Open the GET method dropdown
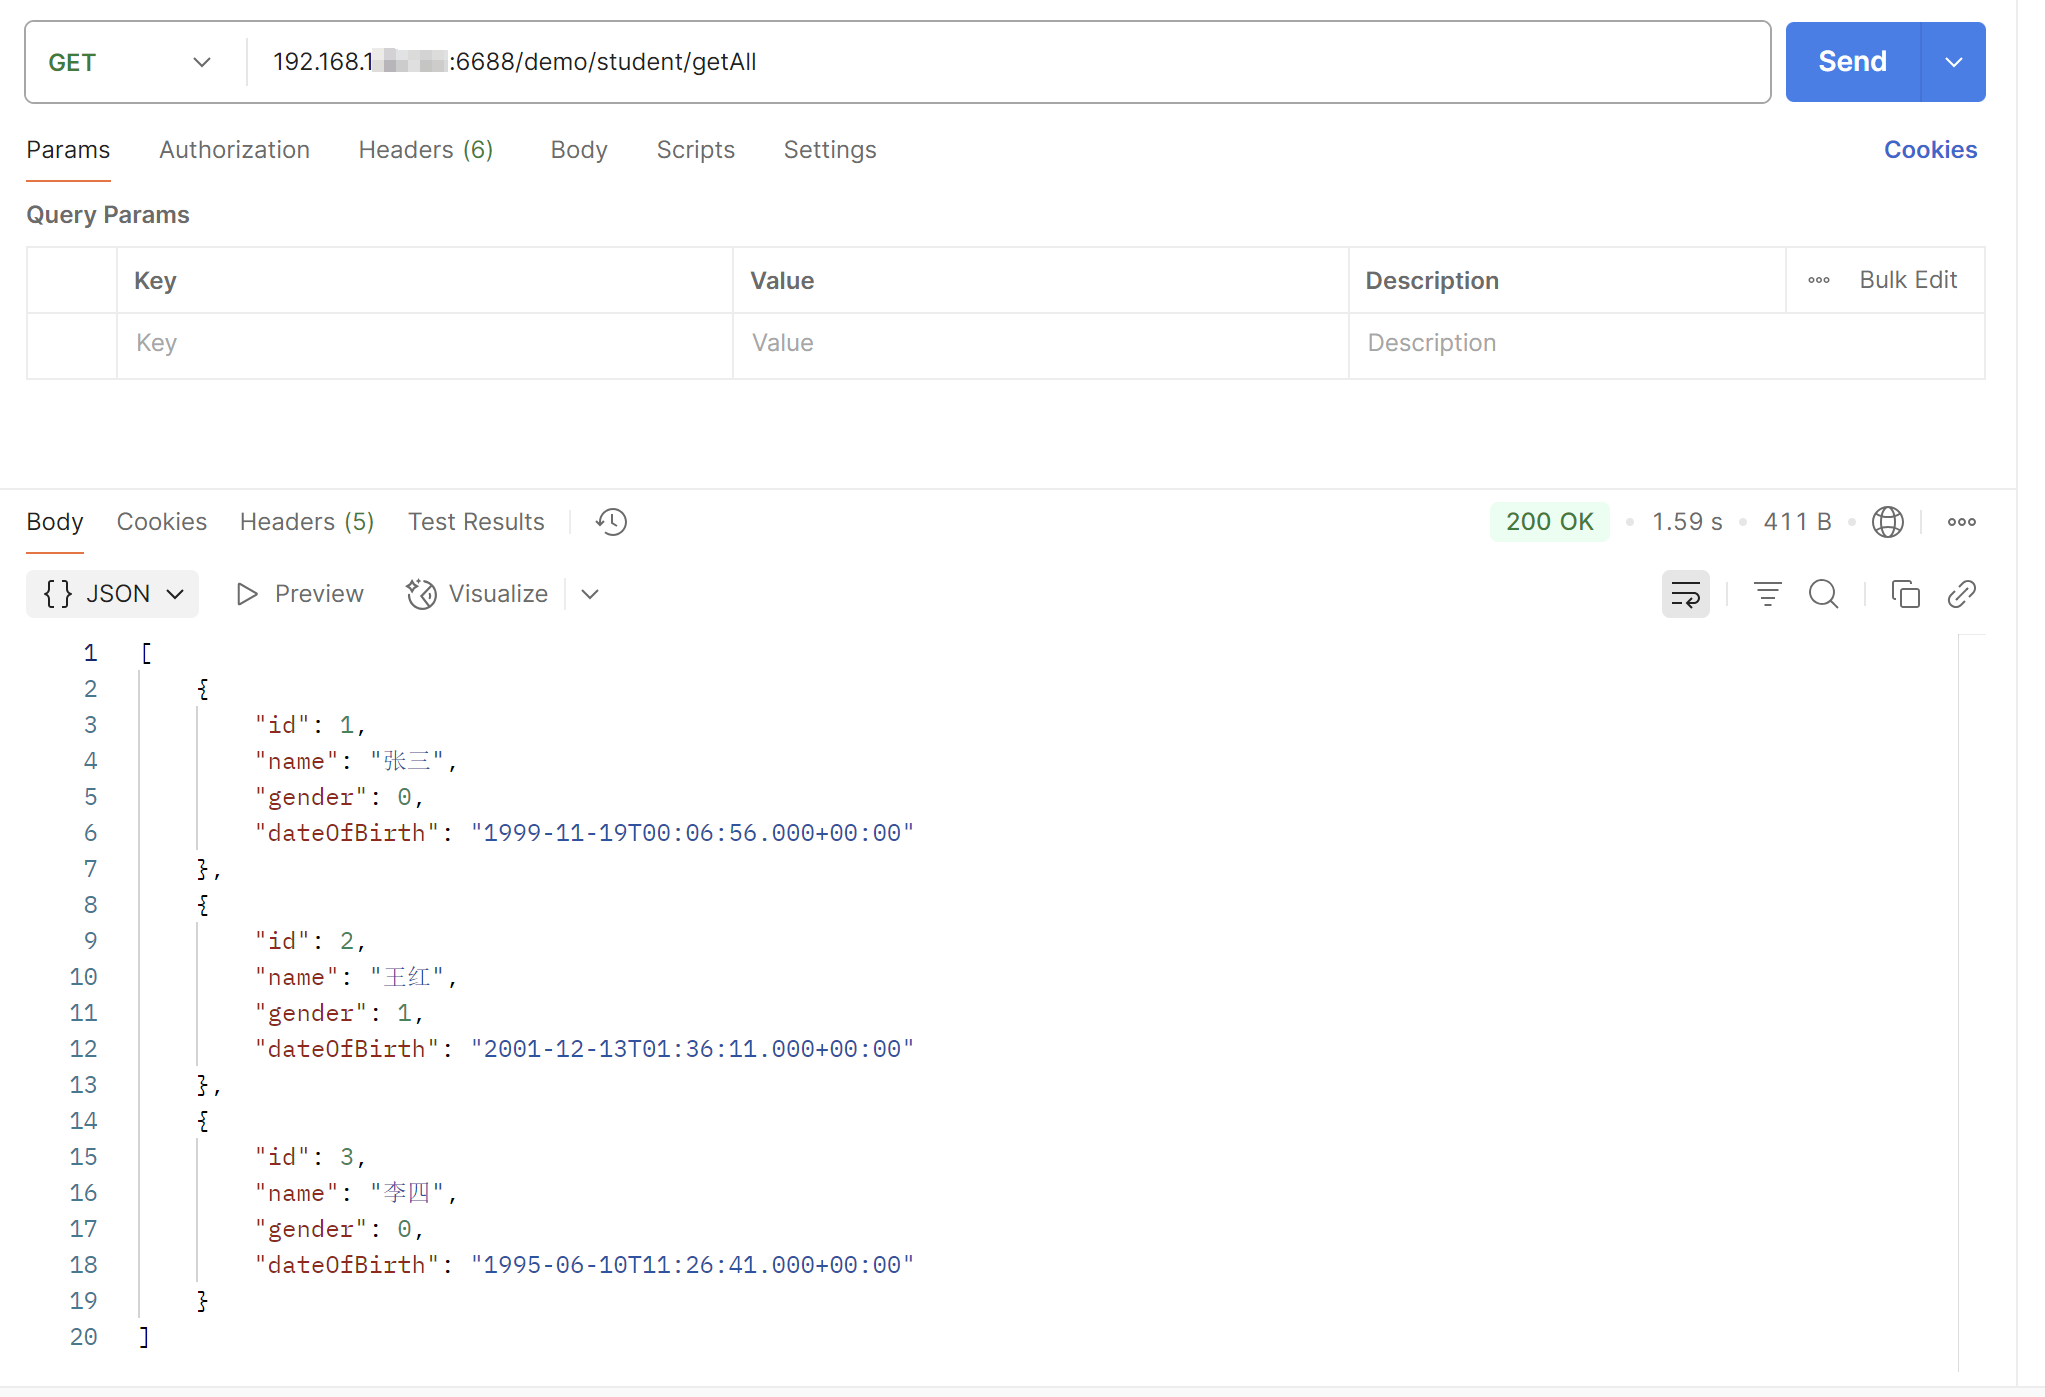This screenshot has height=1397, width=2045. coord(130,62)
